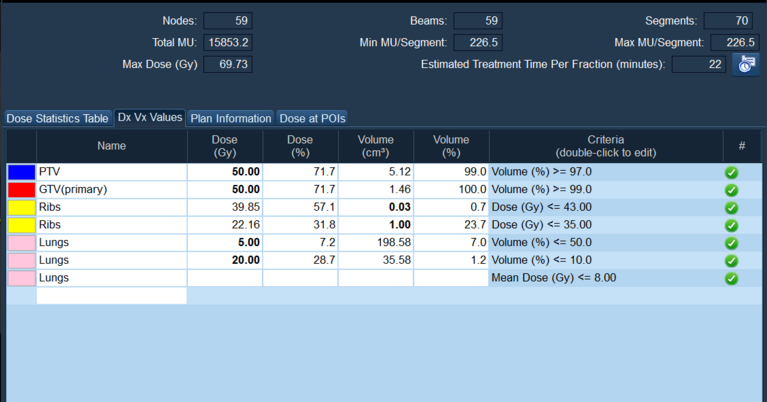Click the GTV(primary) green checkmark status icon
The width and height of the screenshot is (767, 402).
pos(731,190)
